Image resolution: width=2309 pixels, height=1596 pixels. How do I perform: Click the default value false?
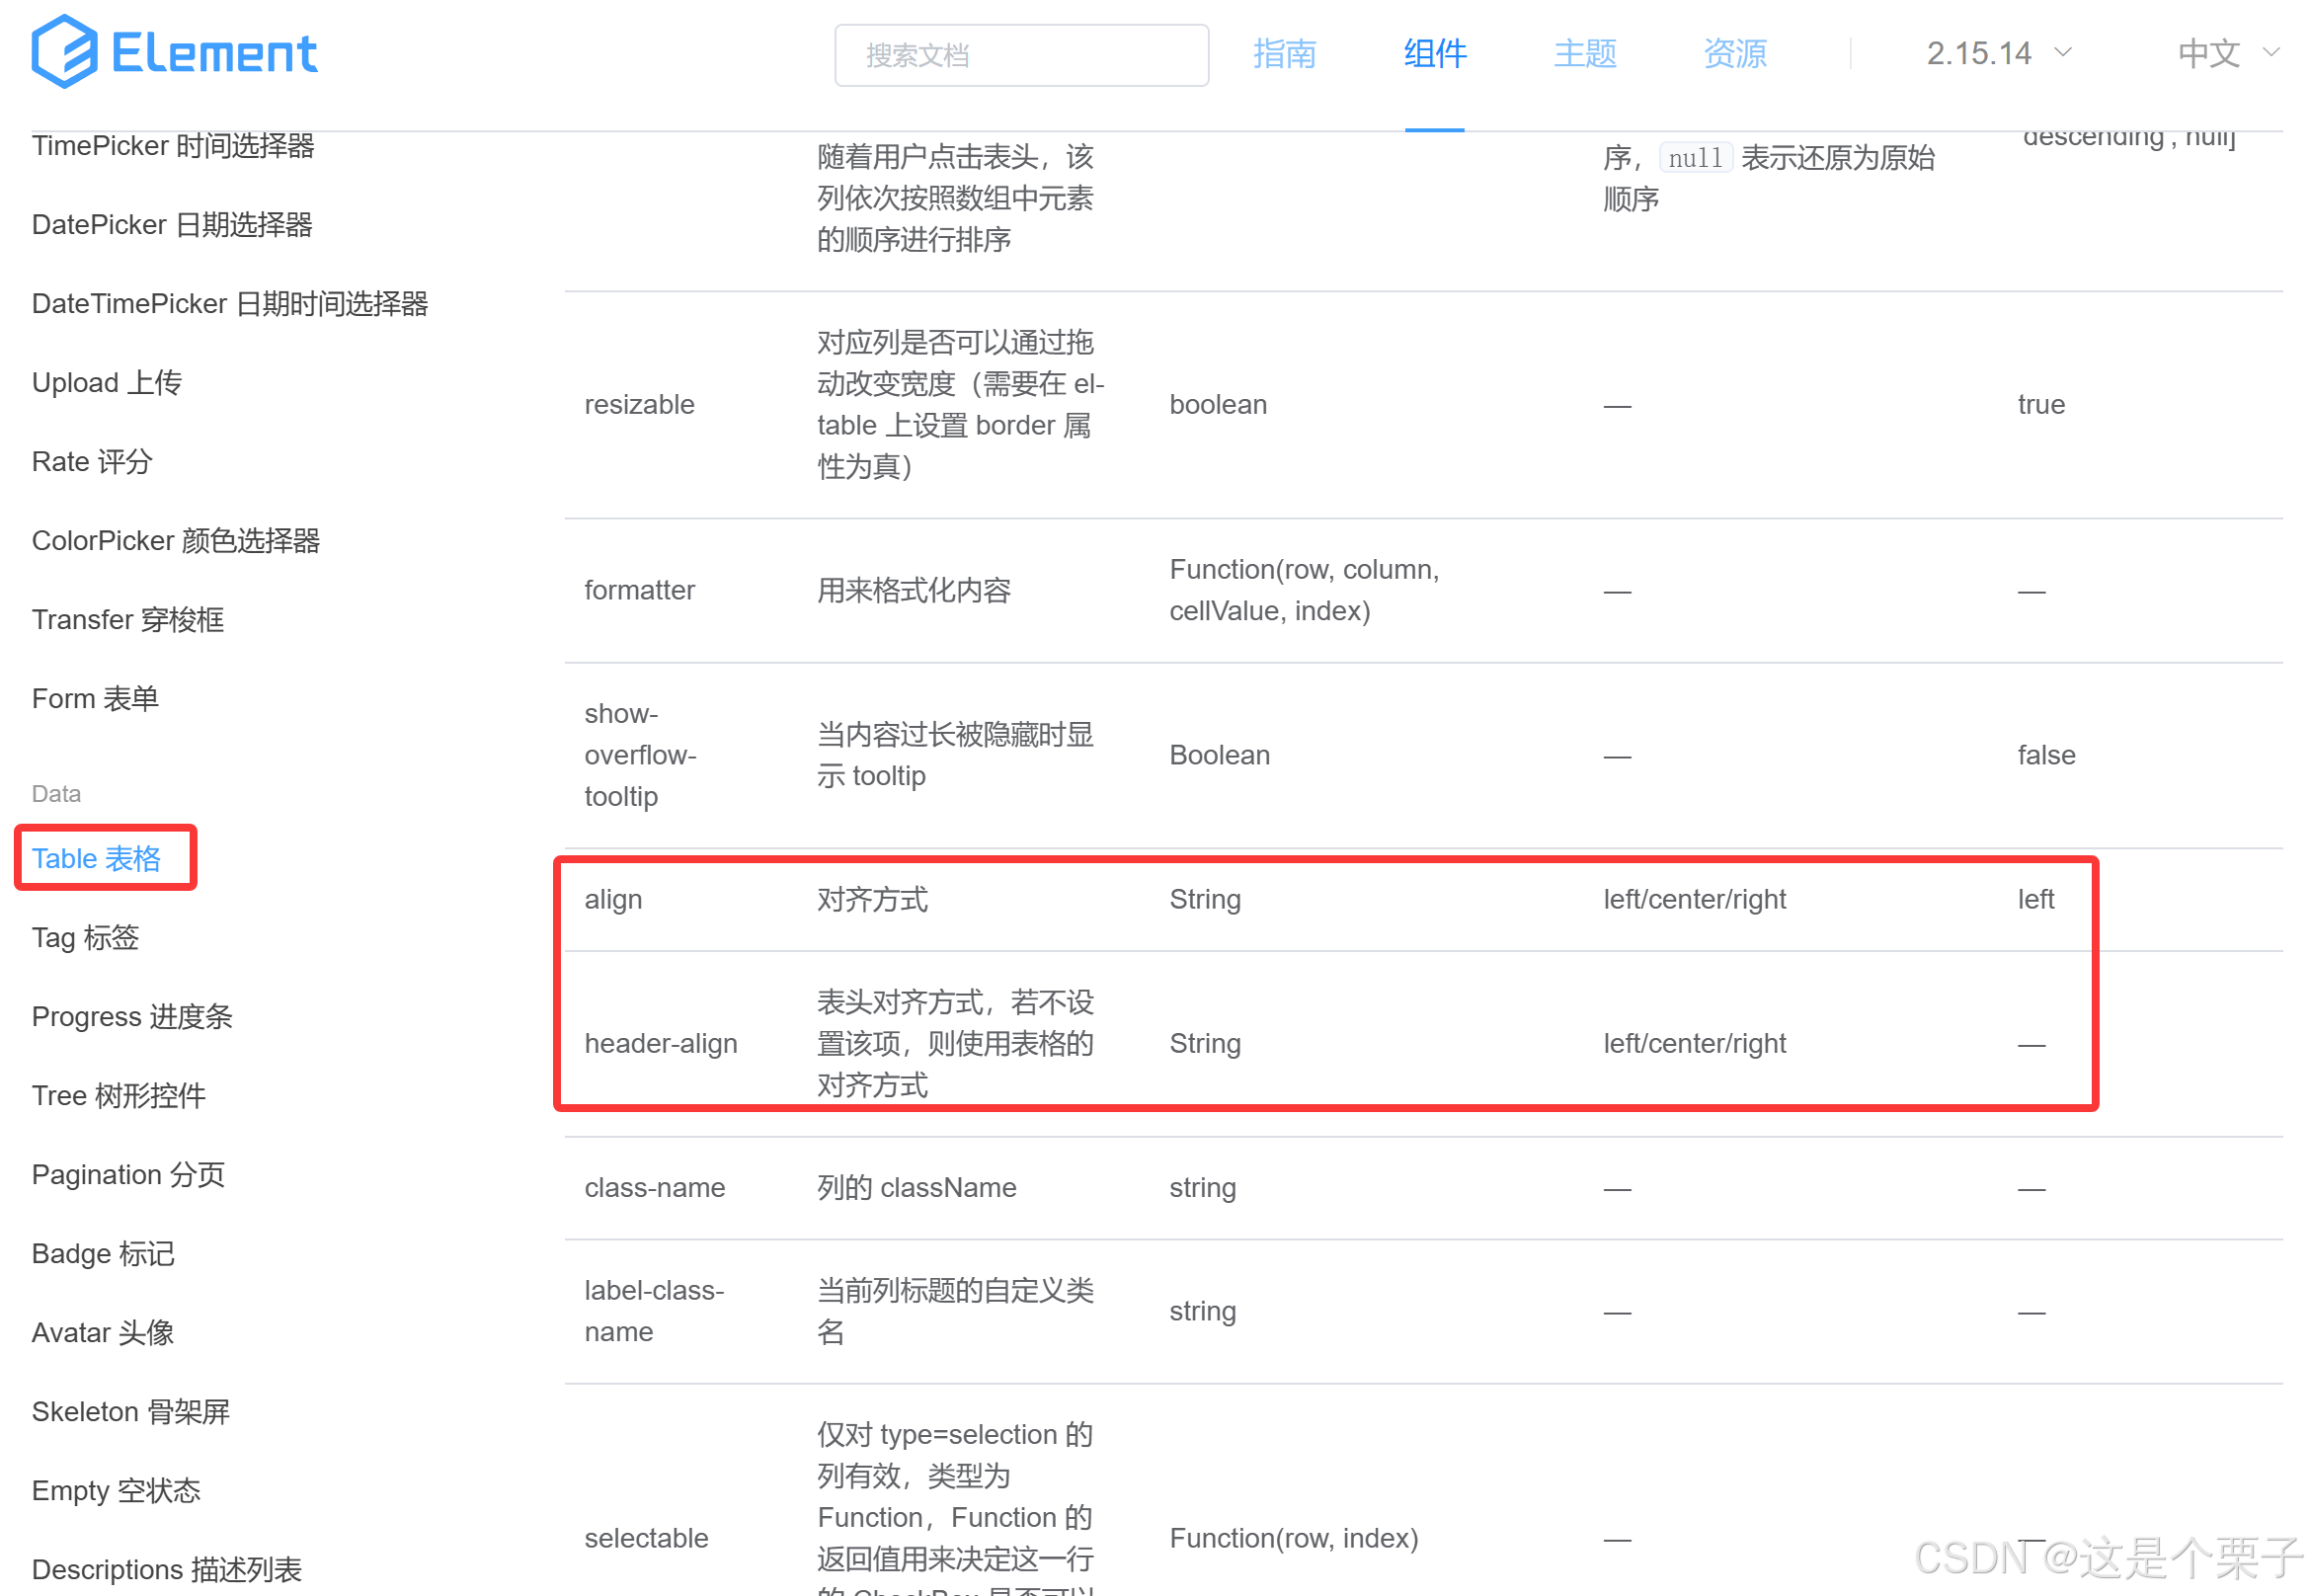(2047, 755)
